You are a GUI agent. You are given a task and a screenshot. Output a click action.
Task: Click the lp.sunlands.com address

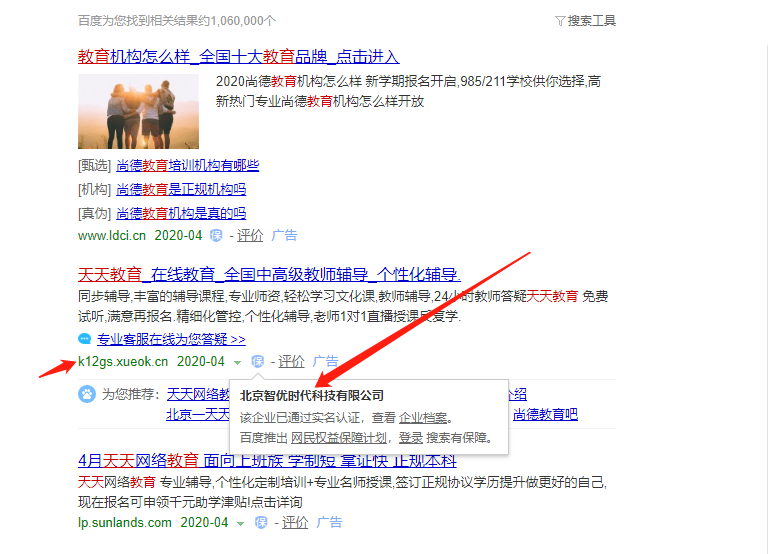[x=125, y=523]
